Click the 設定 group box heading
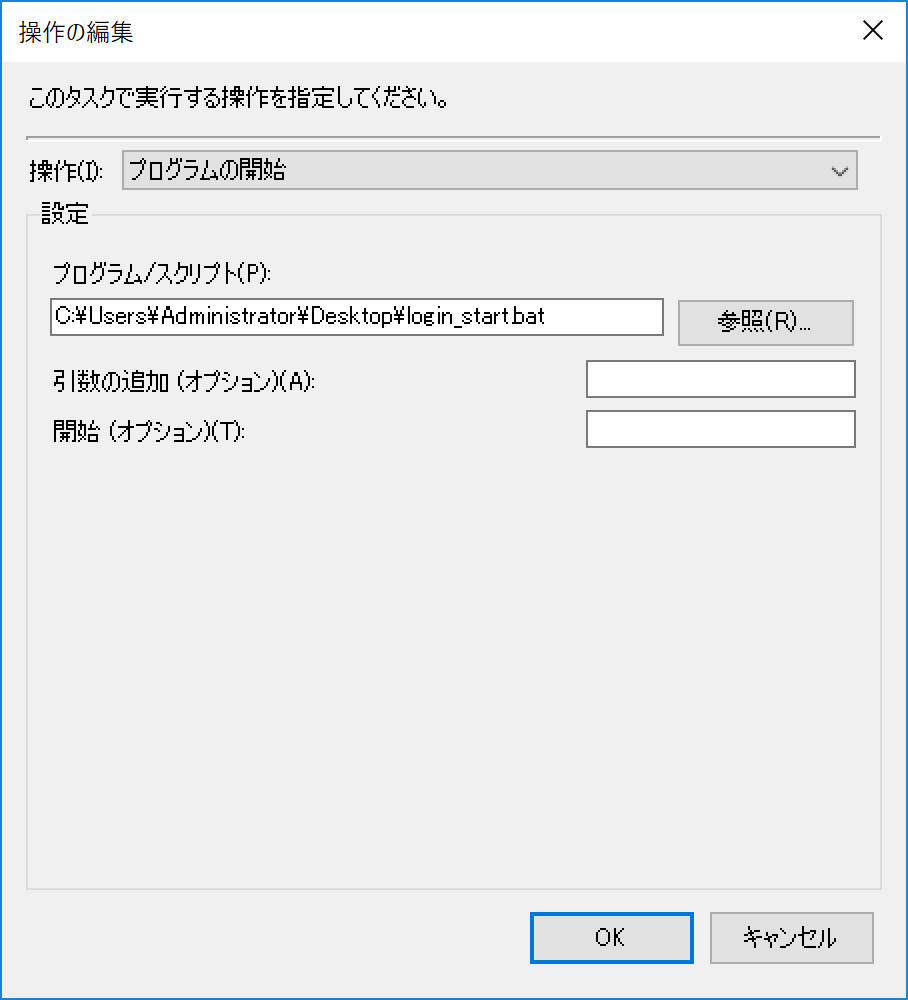 point(64,214)
